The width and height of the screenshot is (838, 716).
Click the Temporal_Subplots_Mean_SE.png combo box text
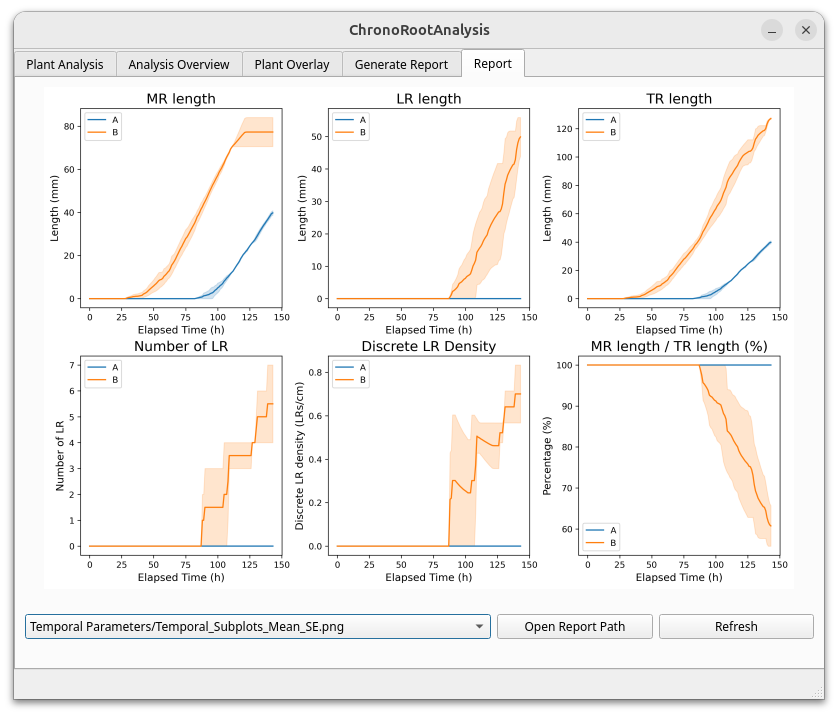[187, 627]
